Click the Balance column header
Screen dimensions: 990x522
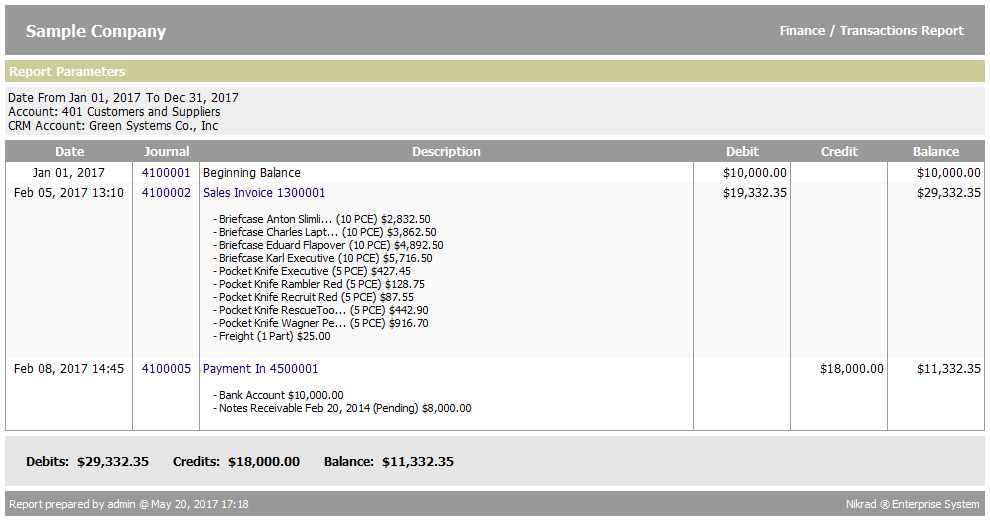pos(935,152)
